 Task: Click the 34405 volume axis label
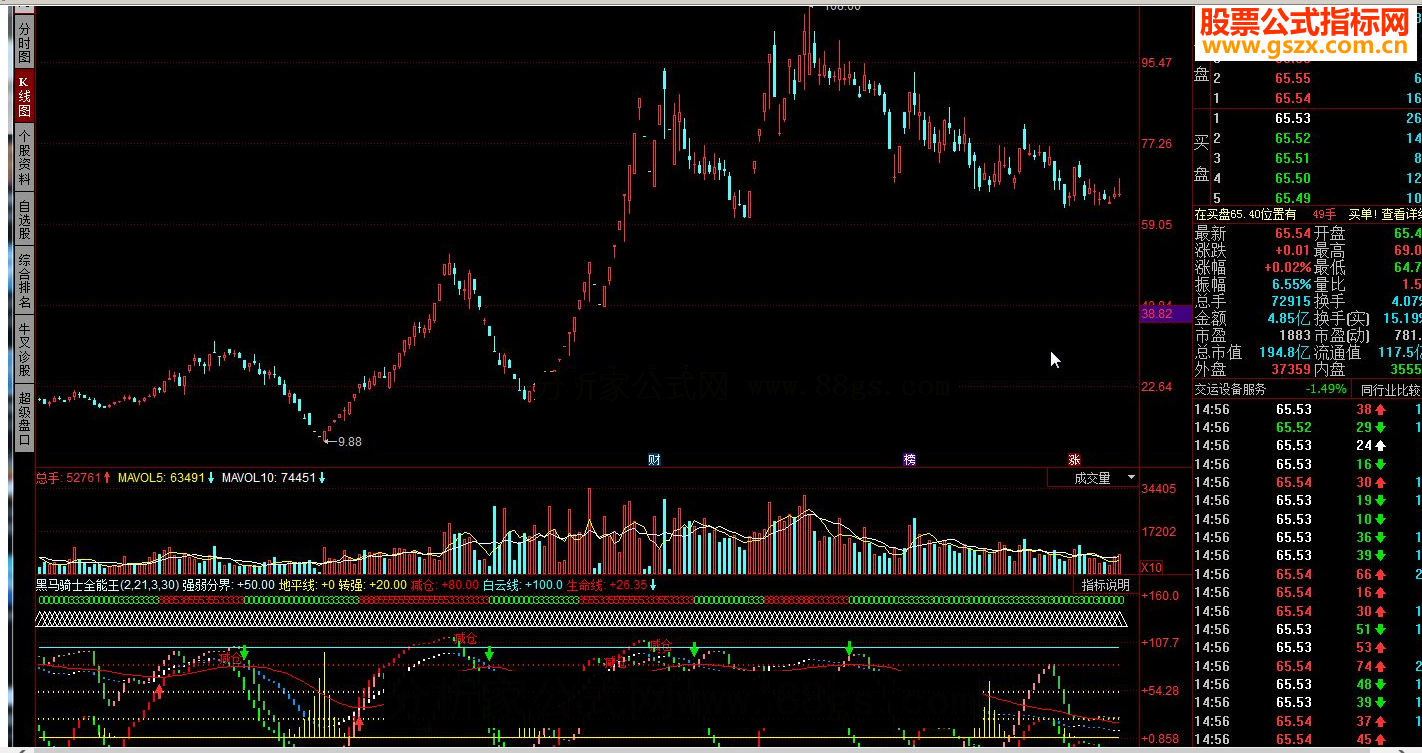click(x=1159, y=488)
